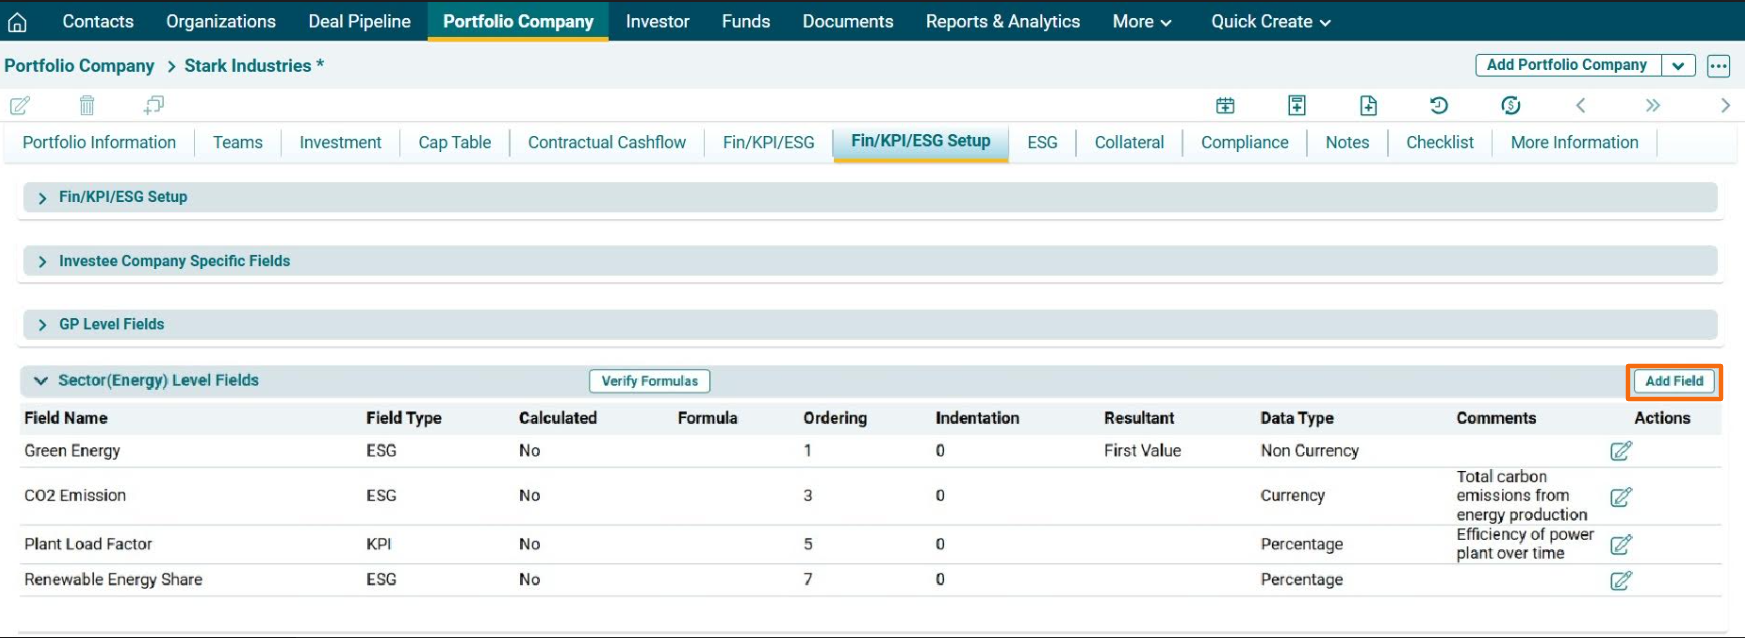
Task: Open dropdown arrow beside Add Portfolio Company
Action: [x=1678, y=66]
